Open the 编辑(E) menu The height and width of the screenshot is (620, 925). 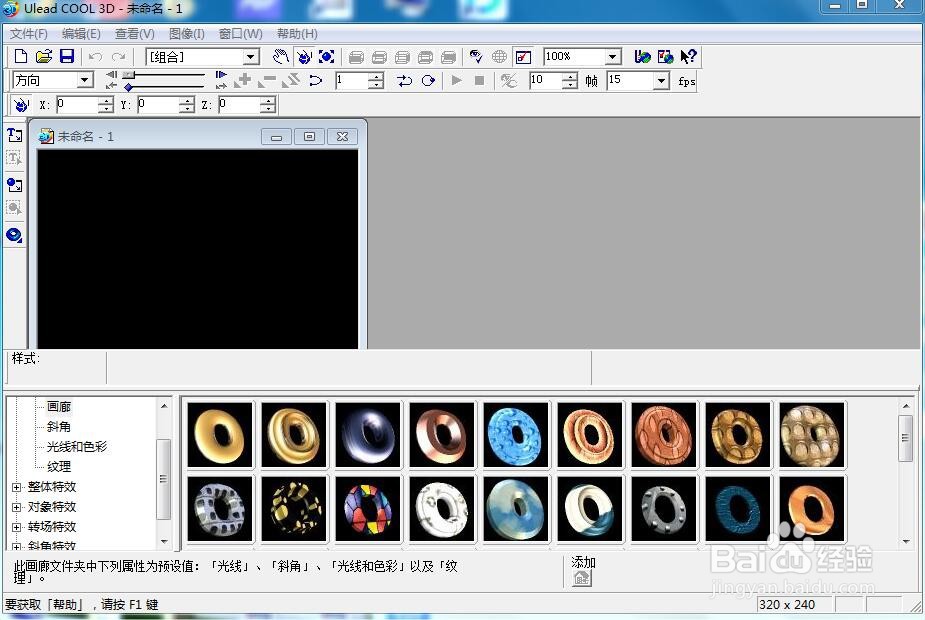pyautogui.click(x=81, y=34)
